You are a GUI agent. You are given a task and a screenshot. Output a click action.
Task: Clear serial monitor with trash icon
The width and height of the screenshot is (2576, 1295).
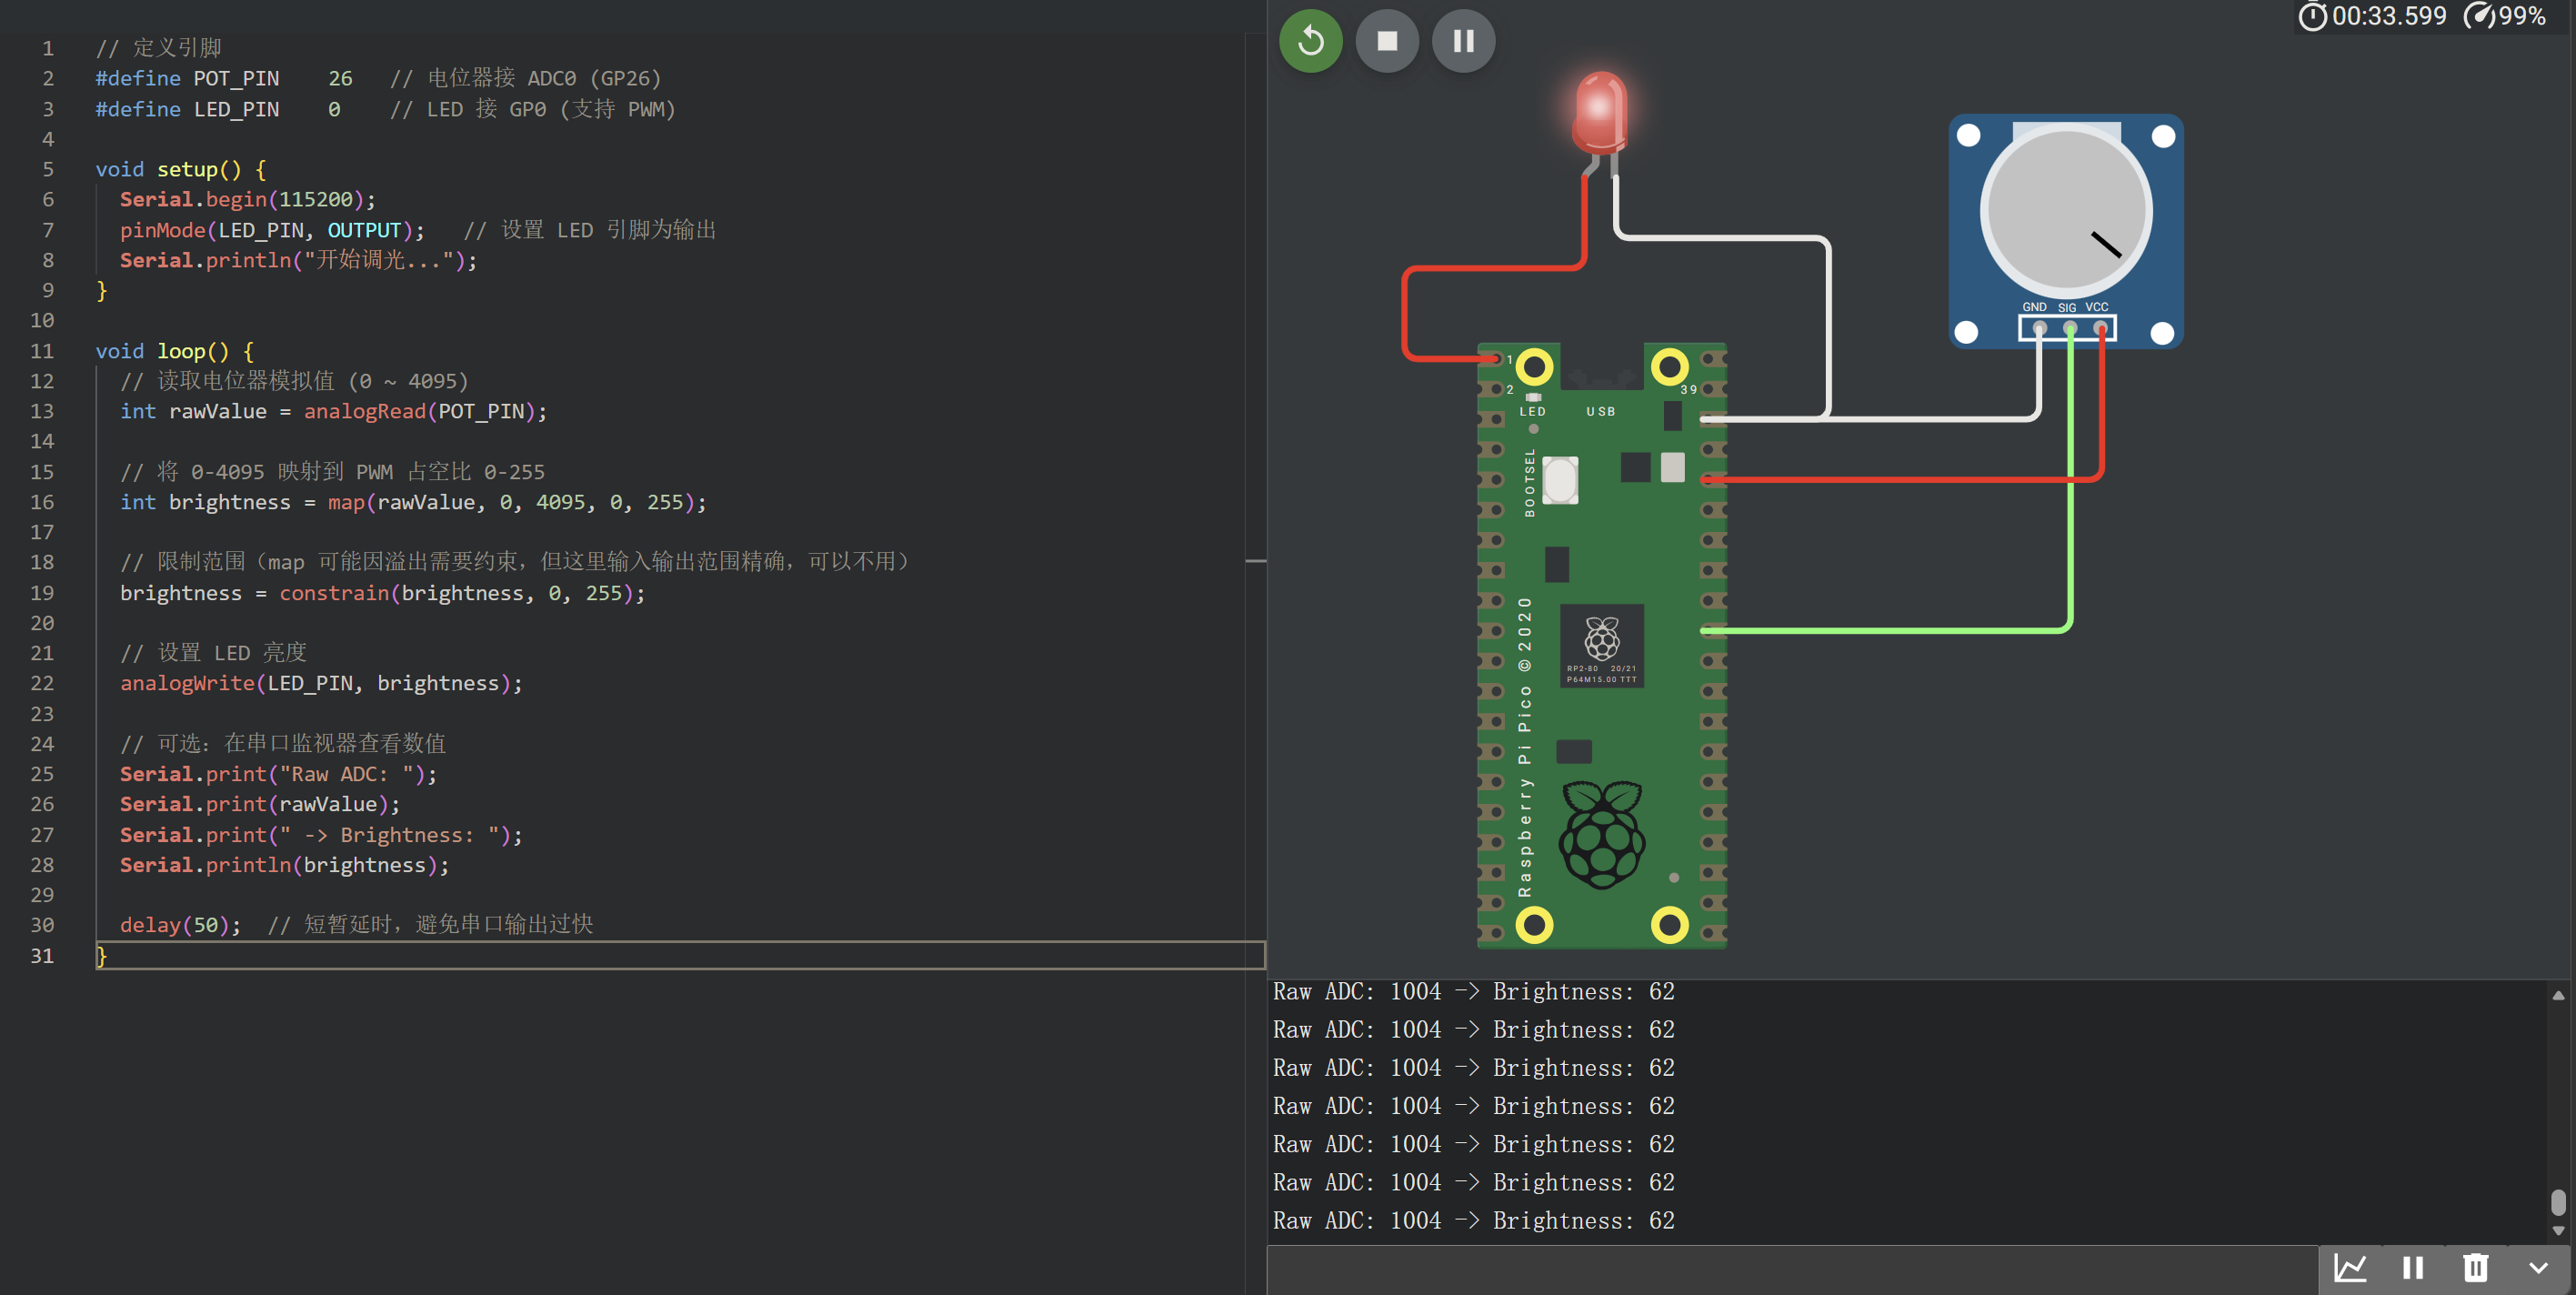pos(2475,1268)
